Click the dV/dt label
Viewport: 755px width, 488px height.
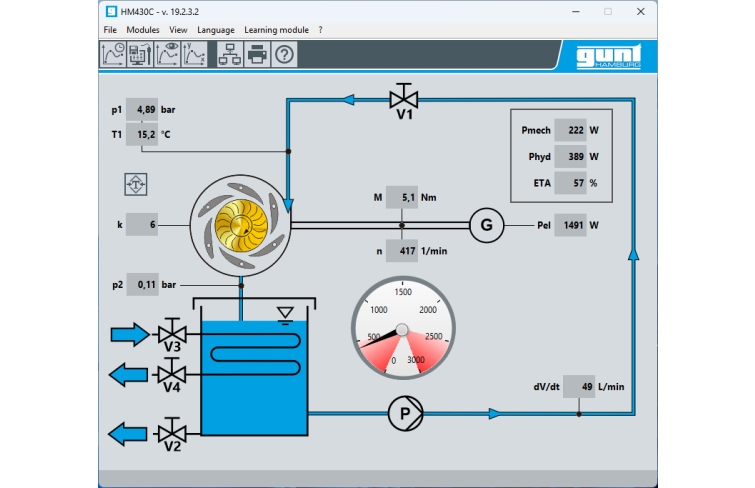pyautogui.click(x=547, y=386)
